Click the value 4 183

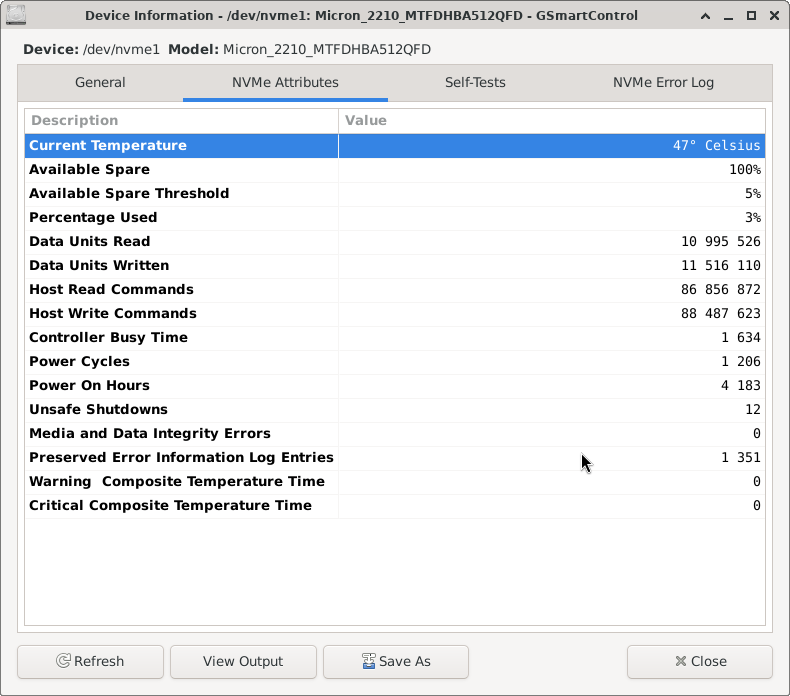[741, 386]
